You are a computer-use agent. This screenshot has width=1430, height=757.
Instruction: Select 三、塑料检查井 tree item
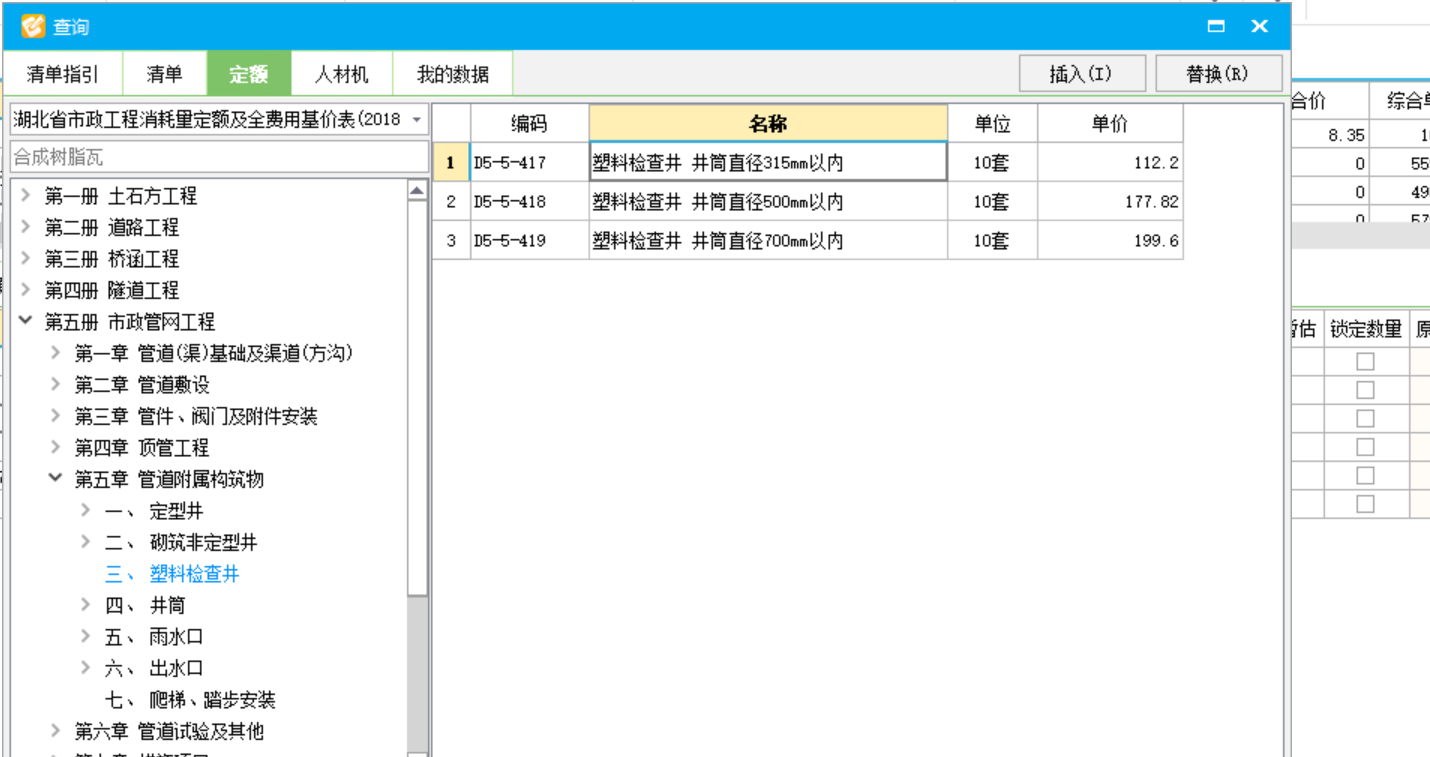point(172,574)
